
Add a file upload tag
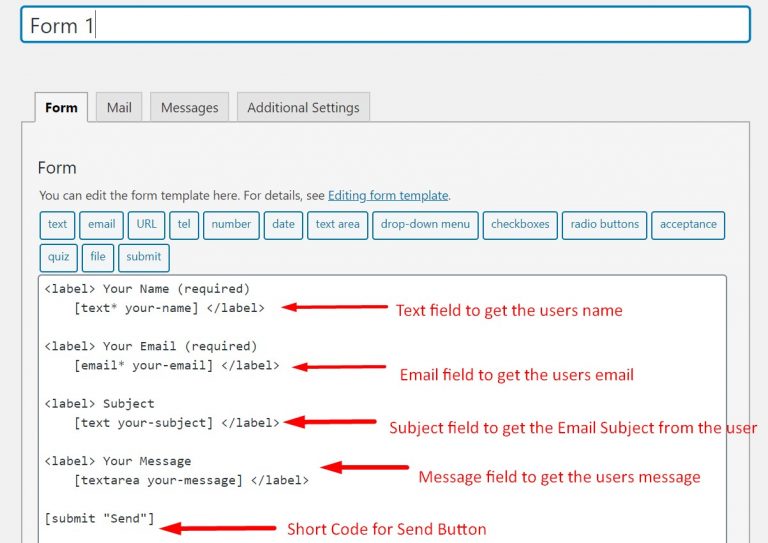point(98,258)
